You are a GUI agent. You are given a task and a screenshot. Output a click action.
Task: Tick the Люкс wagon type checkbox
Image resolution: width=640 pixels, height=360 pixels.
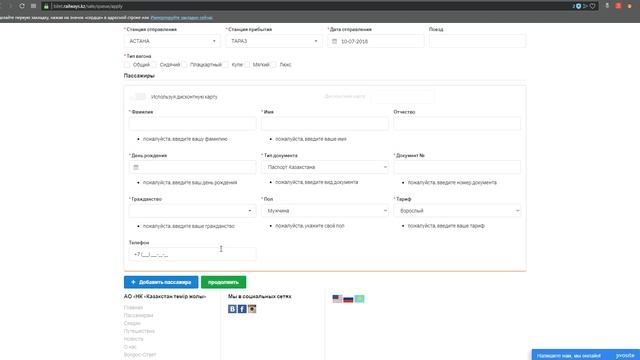tap(274, 64)
